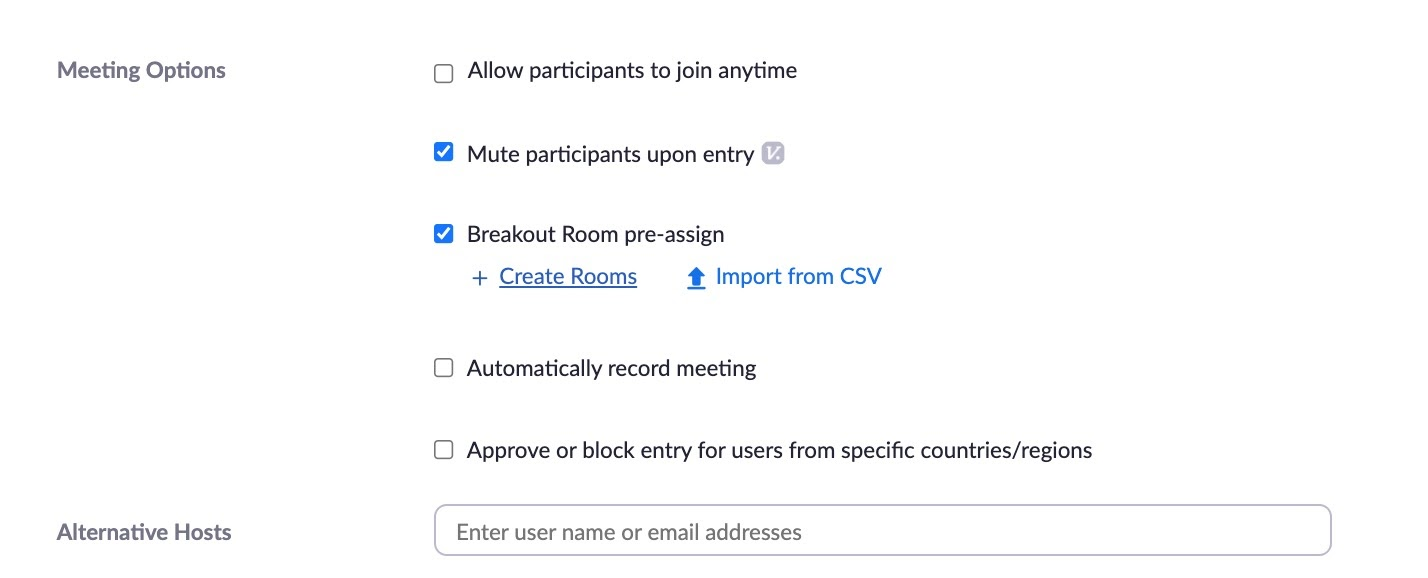1428x578 pixels.
Task: Click the 'Breakout Room pre-assign' label text
Action: [x=595, y=235]
